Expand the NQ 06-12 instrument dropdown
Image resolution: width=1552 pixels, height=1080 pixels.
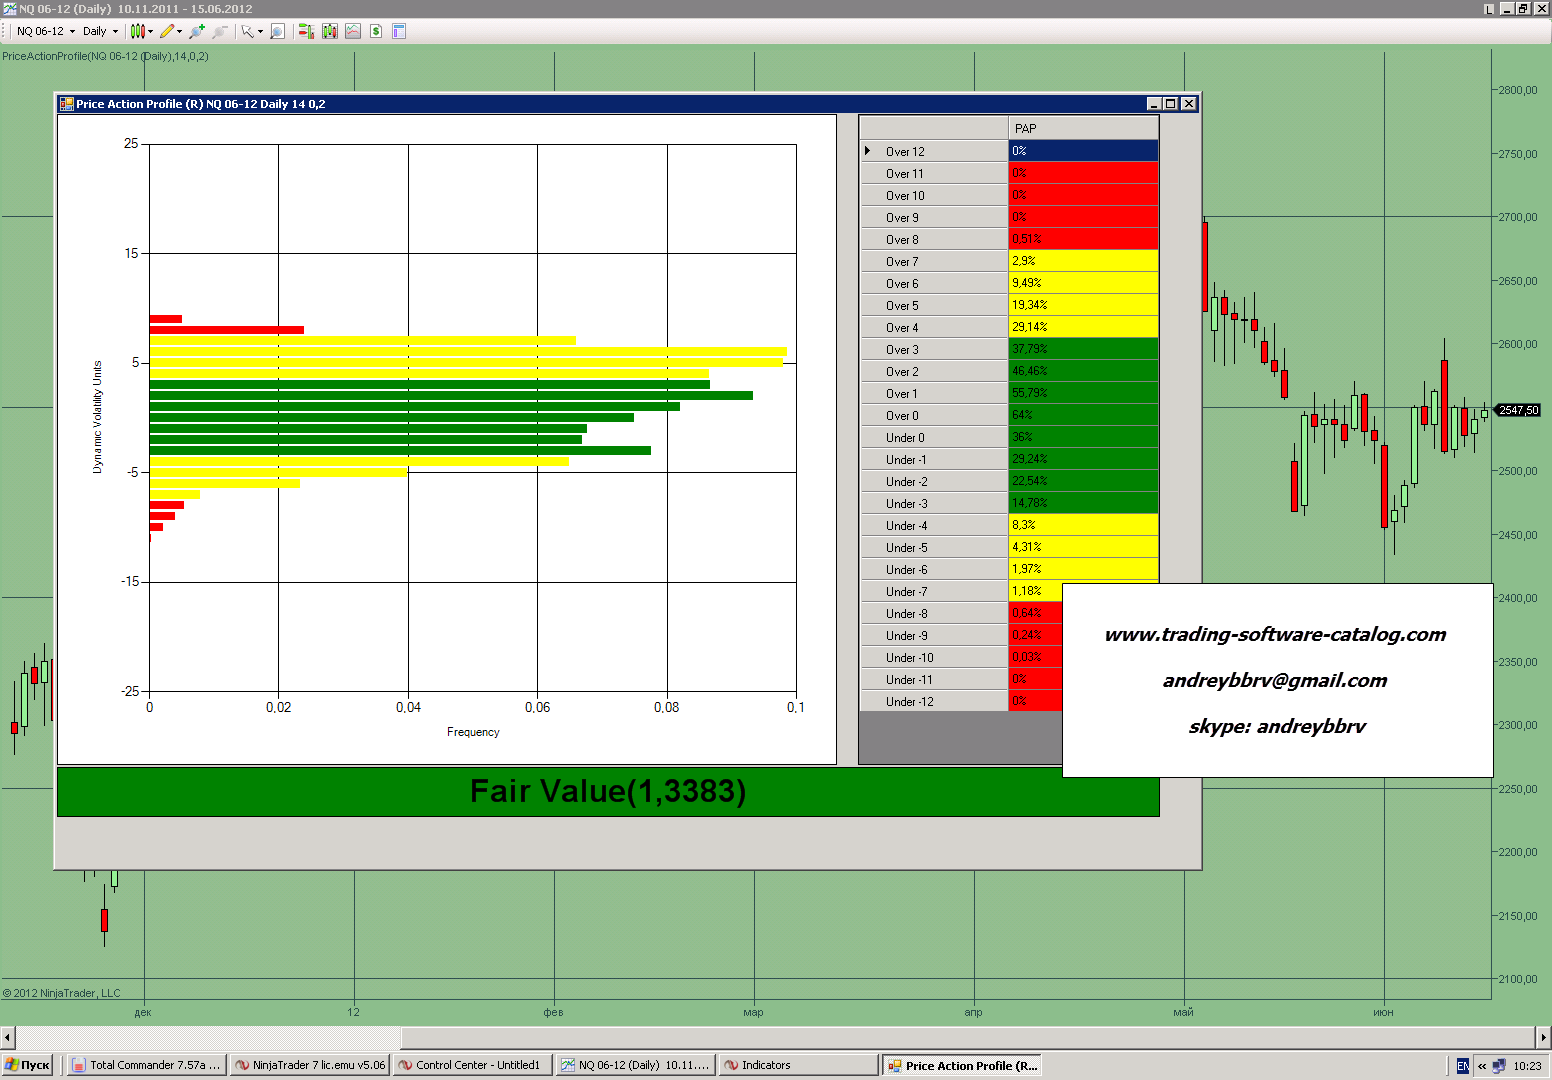click(x=46, y=31)
